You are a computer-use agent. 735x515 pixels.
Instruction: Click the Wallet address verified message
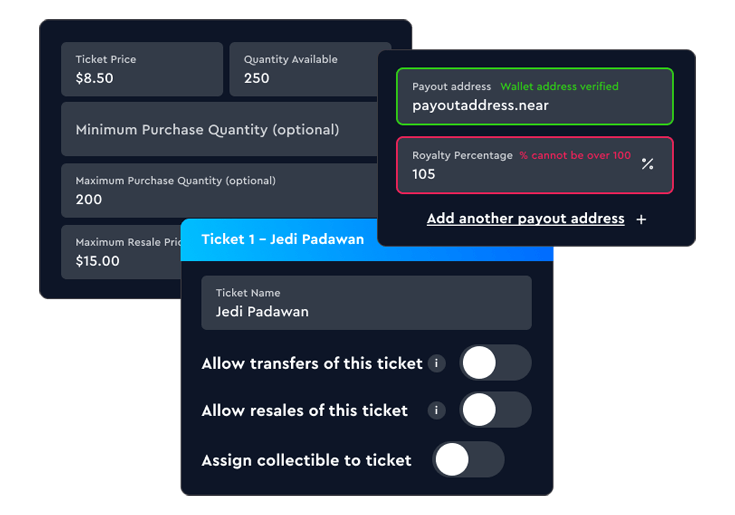coord(559,86)
